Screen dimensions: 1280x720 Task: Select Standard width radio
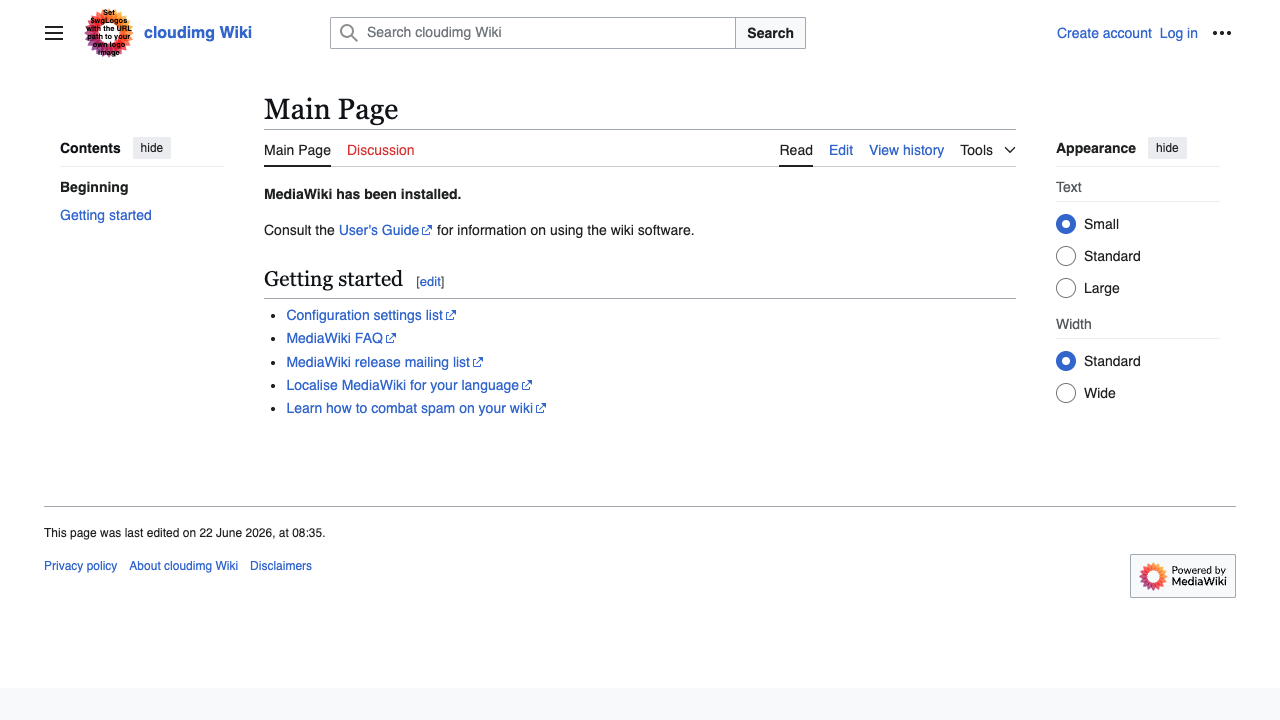1066,361
